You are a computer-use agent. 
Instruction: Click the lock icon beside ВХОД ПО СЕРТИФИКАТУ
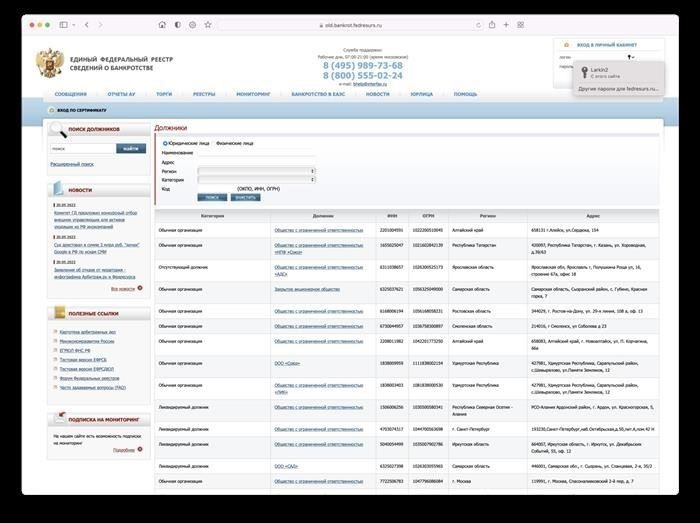click(x=51, y=110)
